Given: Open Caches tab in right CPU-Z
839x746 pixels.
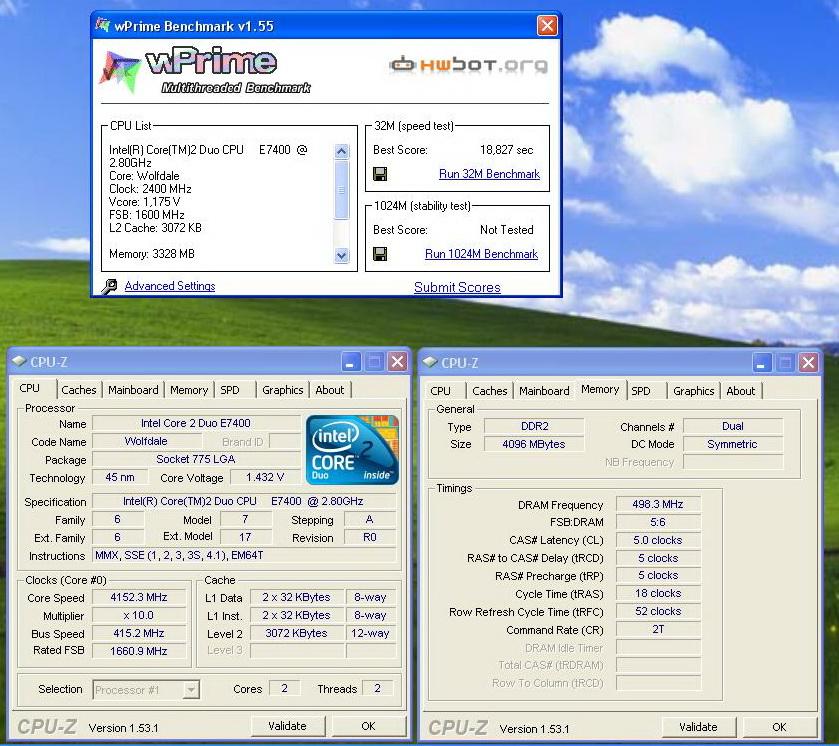Looking at the screenshot, I should (490, 391).
